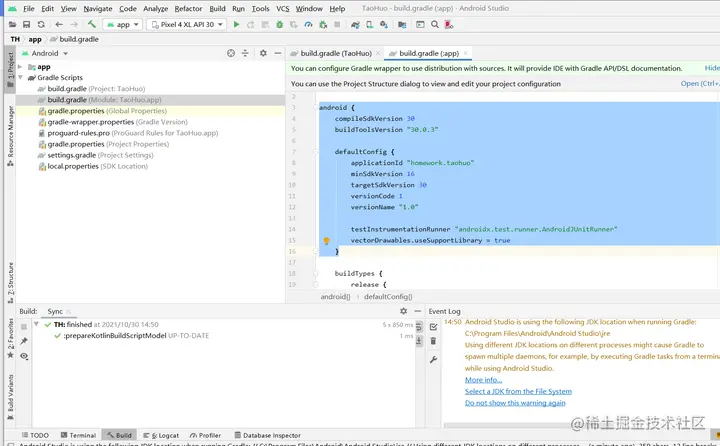Close the build.gradle (:app) editor tab
Image resolution: width=720 pixels, height=446 pixels.
(x=465, y=53)
